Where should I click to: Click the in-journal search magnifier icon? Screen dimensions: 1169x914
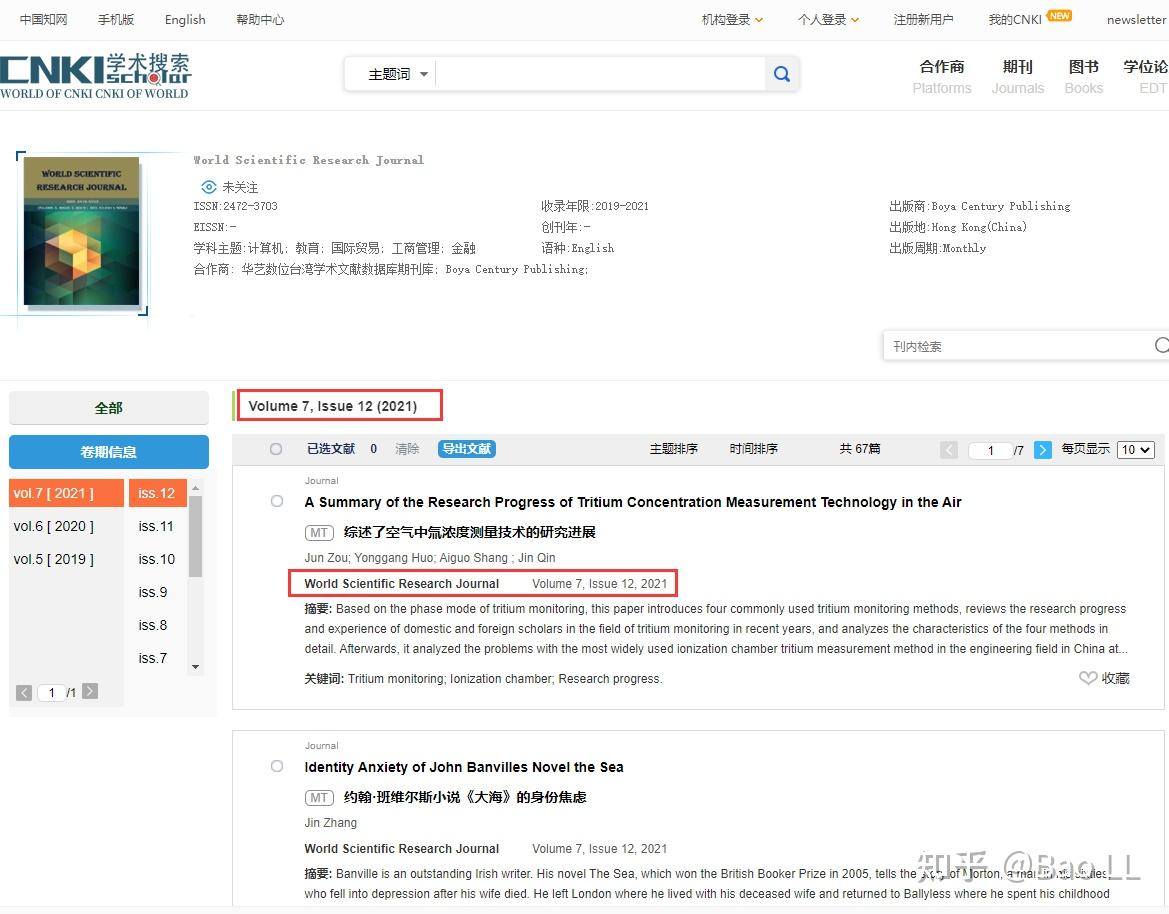click(1162, 345)
